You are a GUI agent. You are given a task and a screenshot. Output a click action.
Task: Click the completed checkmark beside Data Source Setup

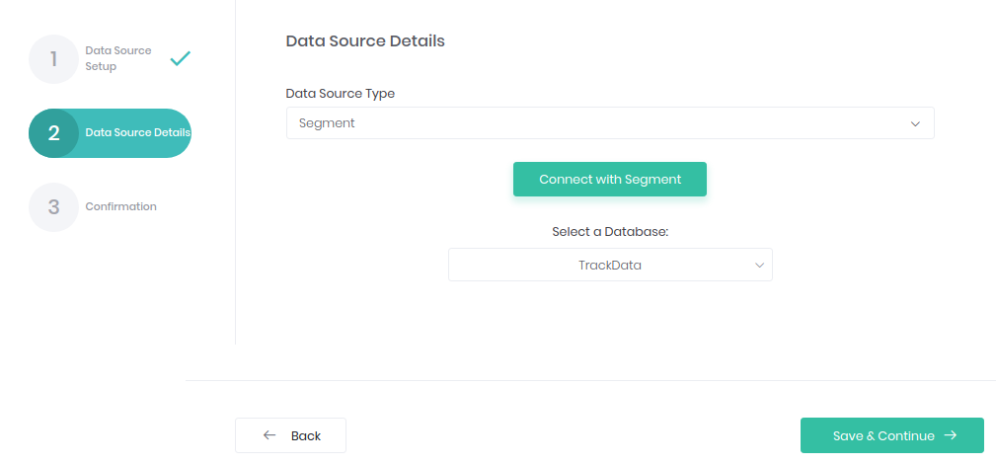coord(180,59)
